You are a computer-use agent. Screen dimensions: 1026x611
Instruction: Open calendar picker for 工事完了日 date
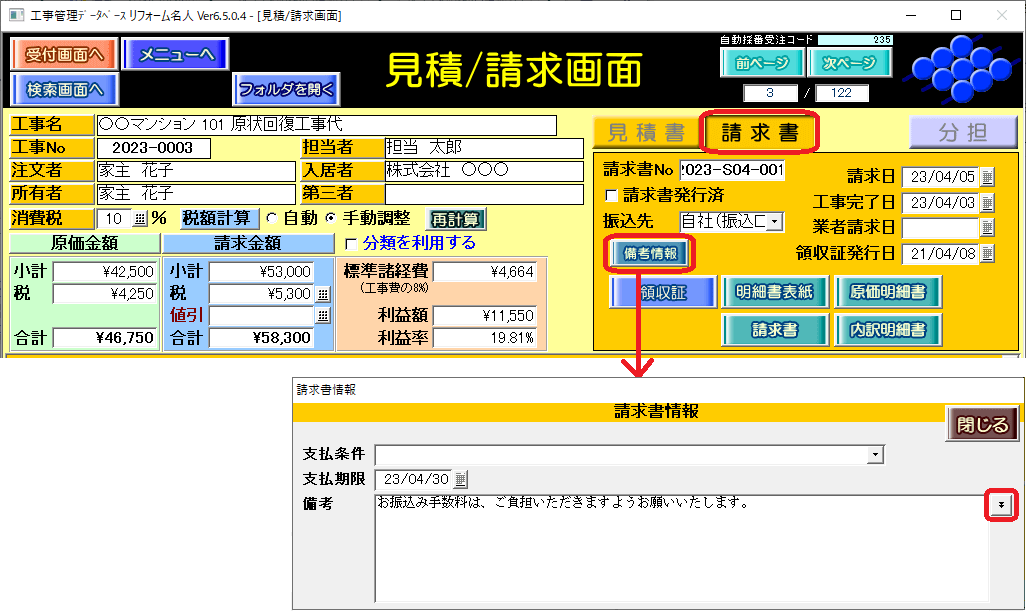pos(987,203)
